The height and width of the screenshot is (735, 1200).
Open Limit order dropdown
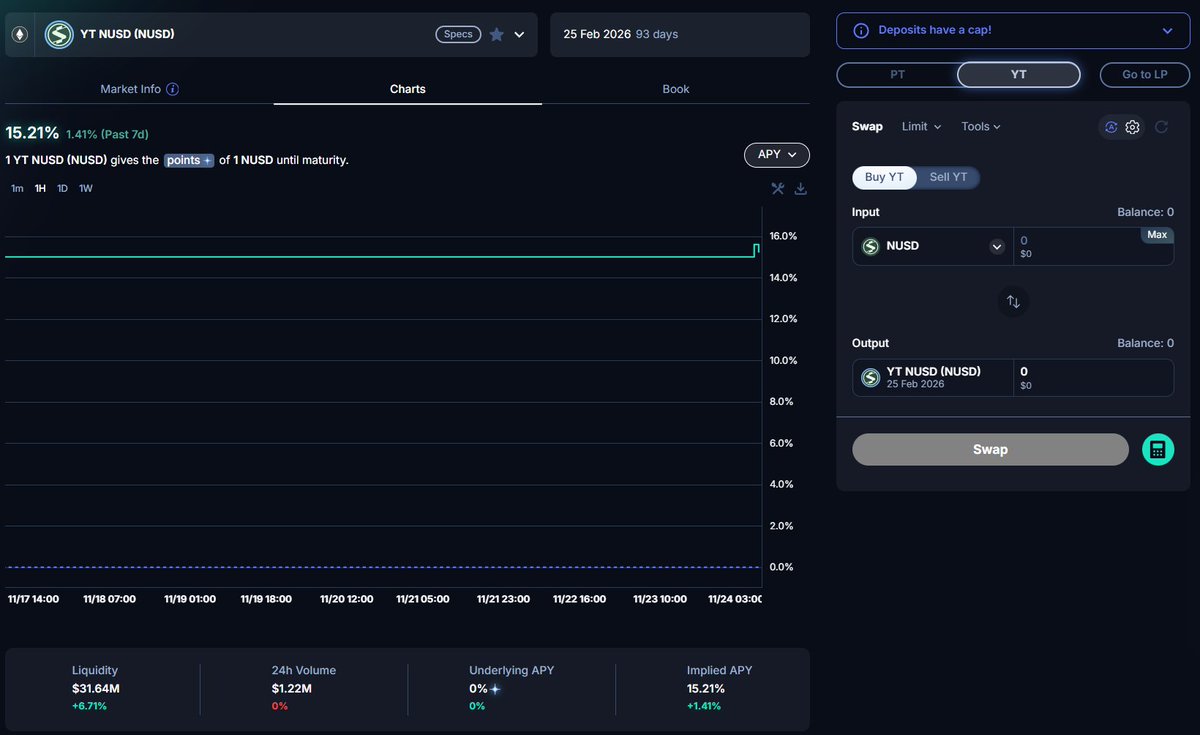click(x=921, y=127)
